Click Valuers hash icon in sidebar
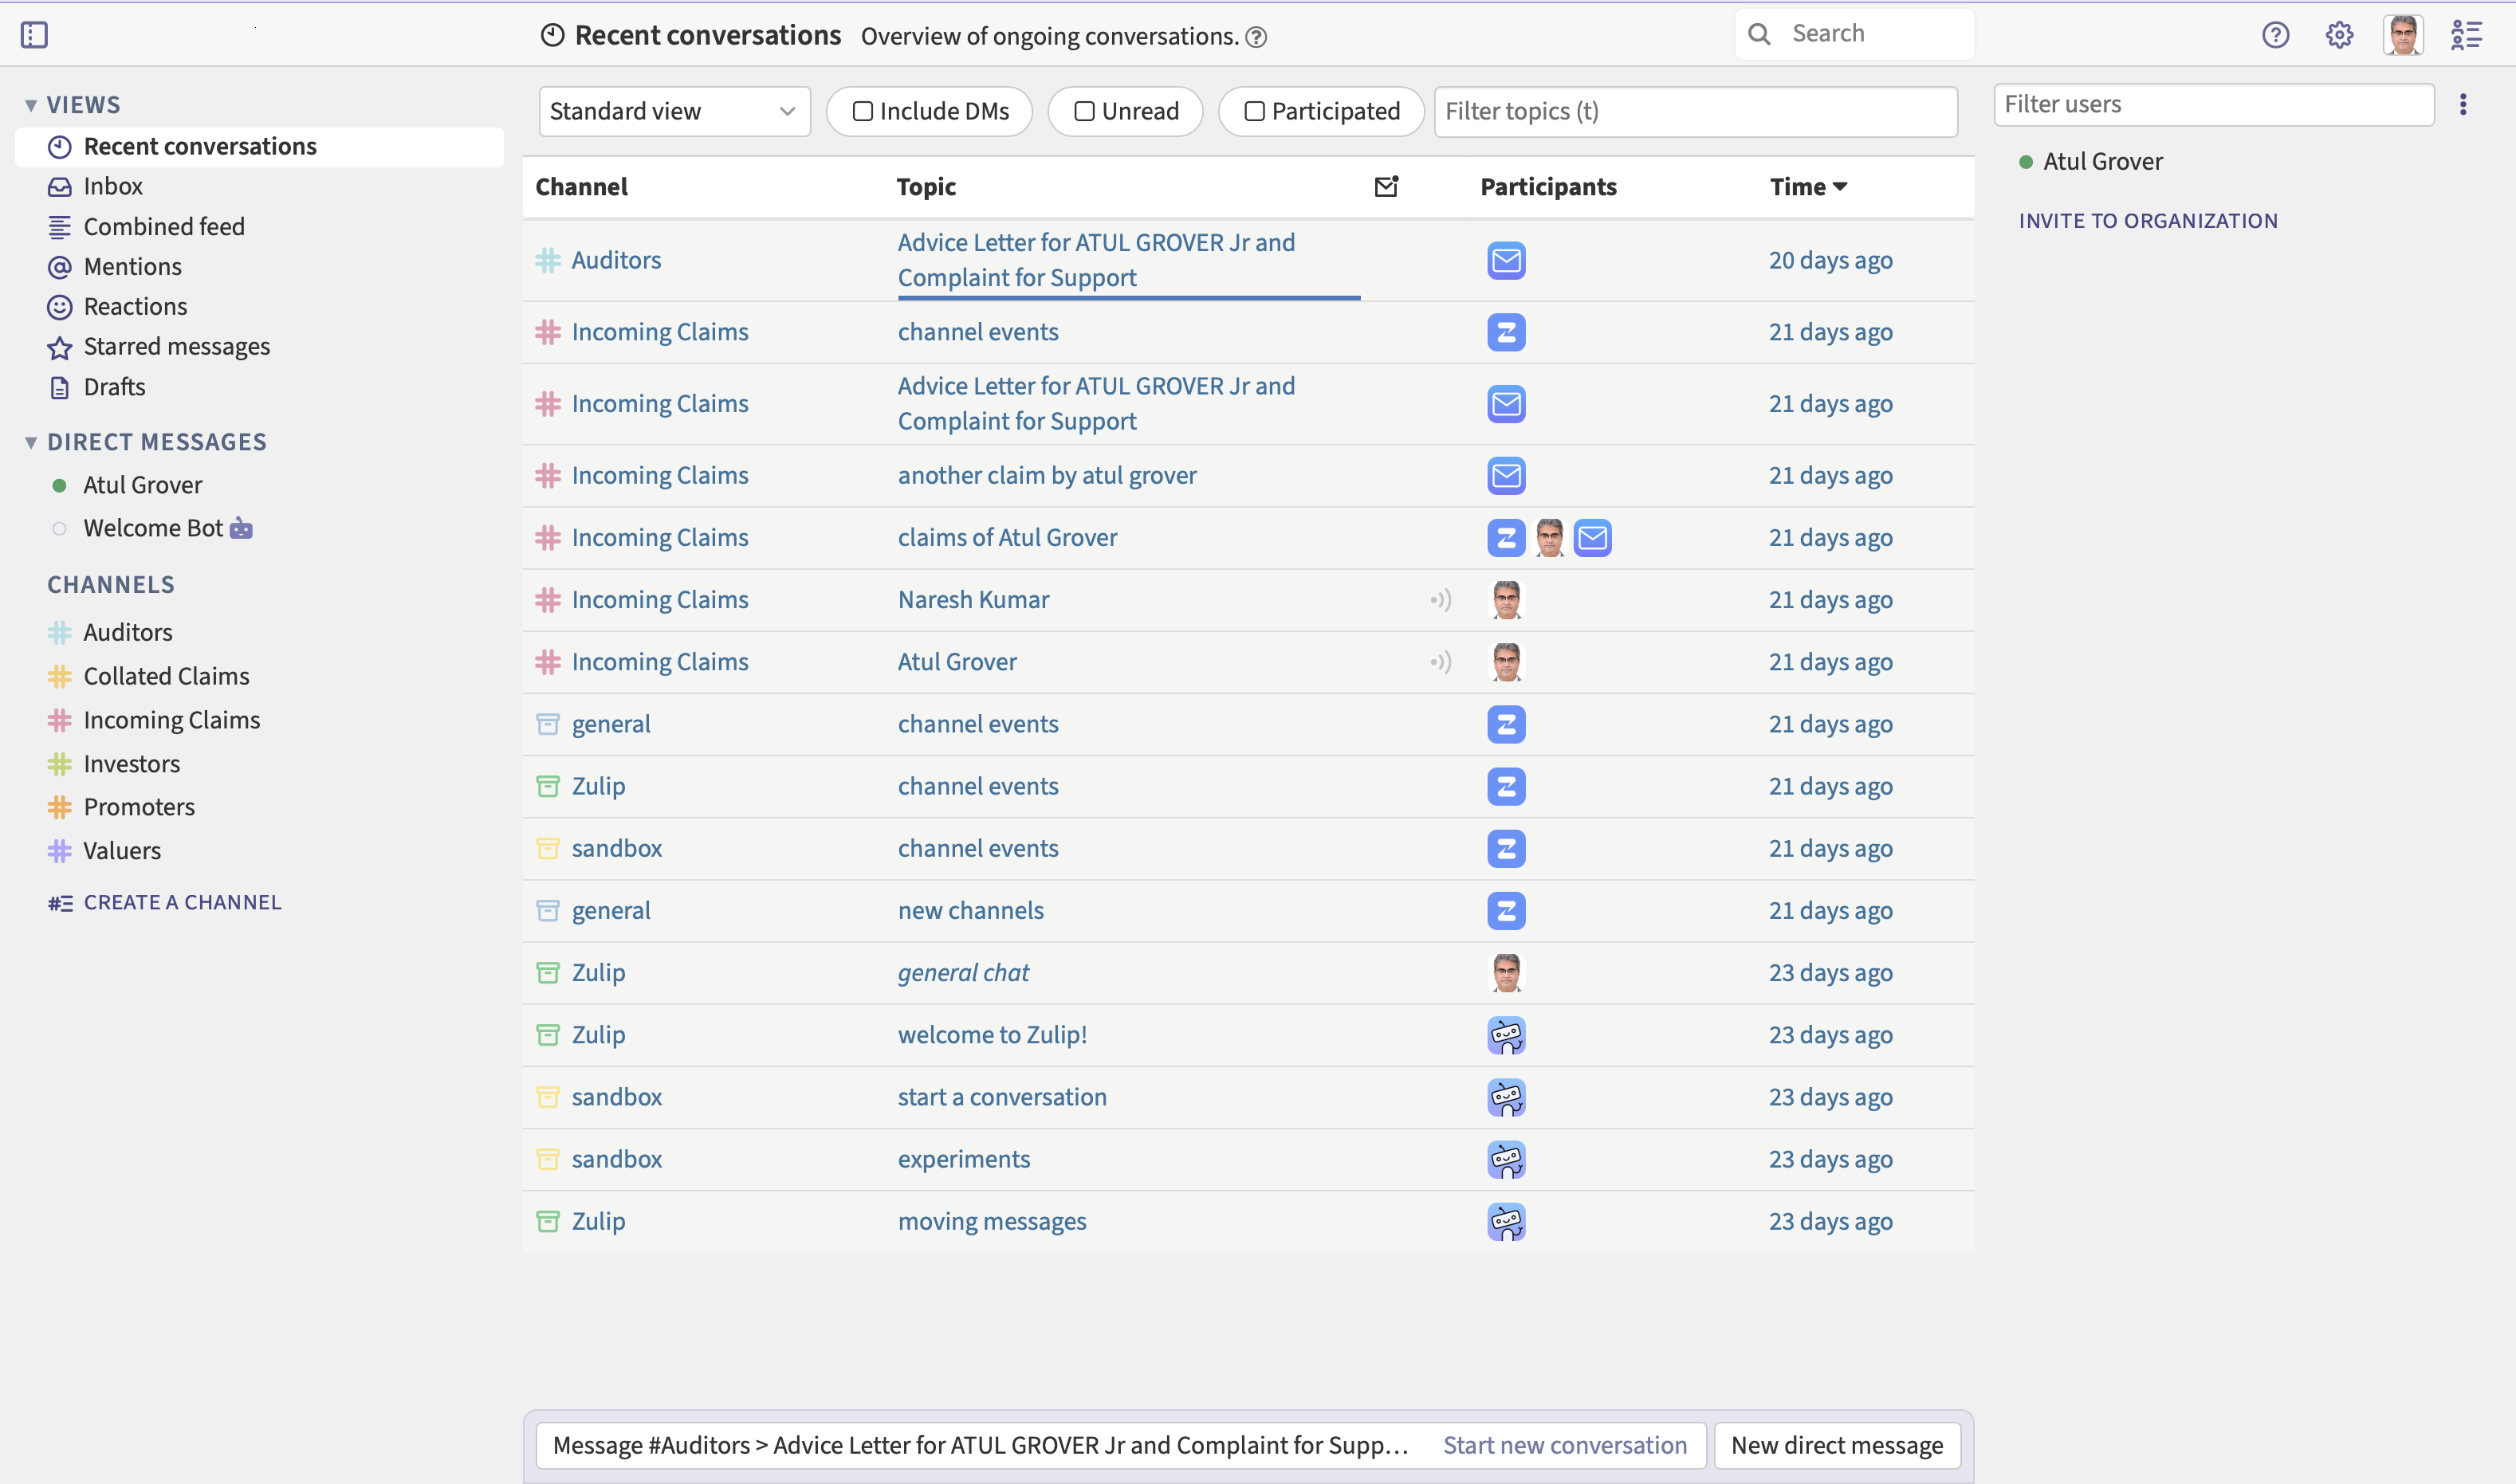The width and height of the screenshot is (2516, 1484). point(60,851)
